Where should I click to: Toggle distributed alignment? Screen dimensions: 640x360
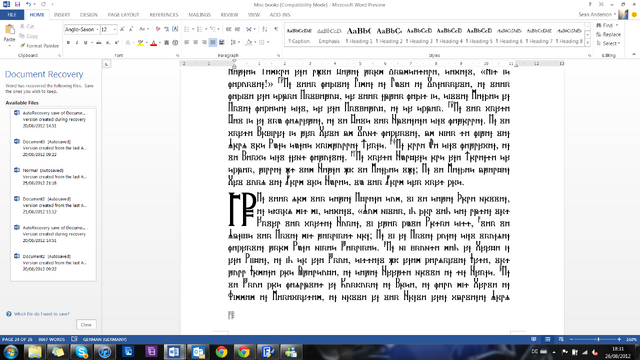click(222, 42)
